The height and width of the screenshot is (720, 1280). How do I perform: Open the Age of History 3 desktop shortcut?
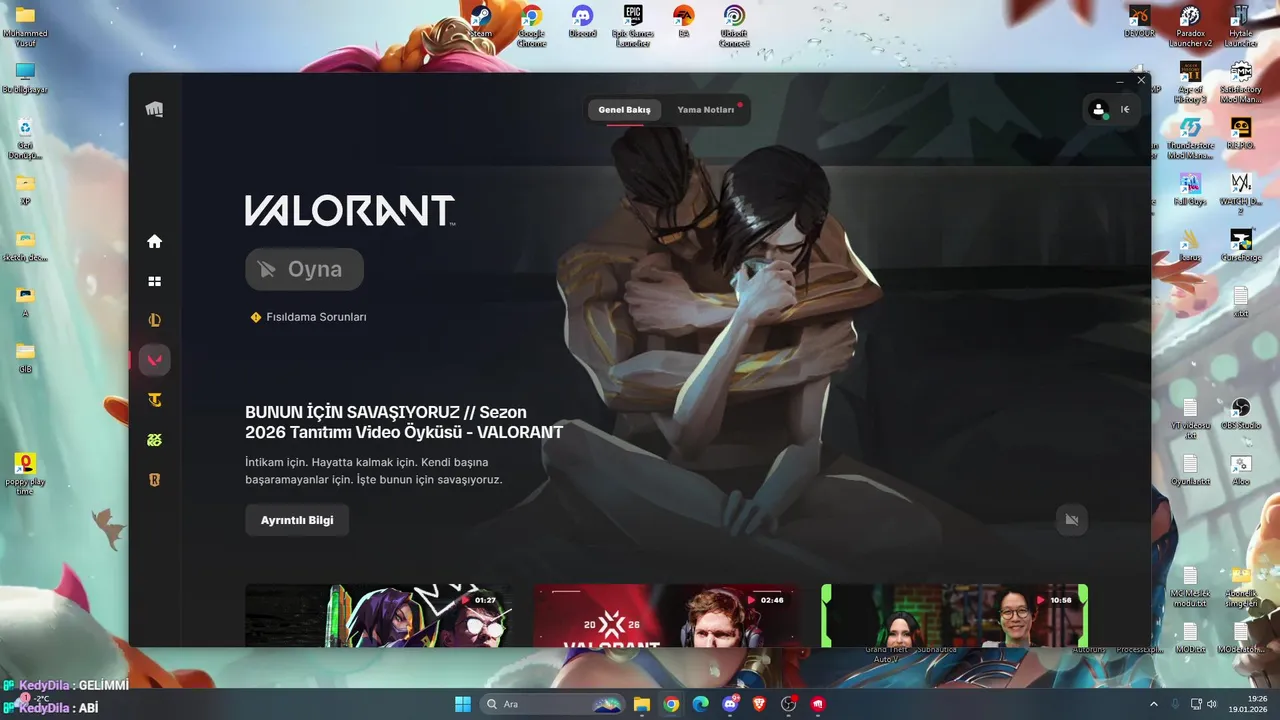click(x=1190, y=82)
